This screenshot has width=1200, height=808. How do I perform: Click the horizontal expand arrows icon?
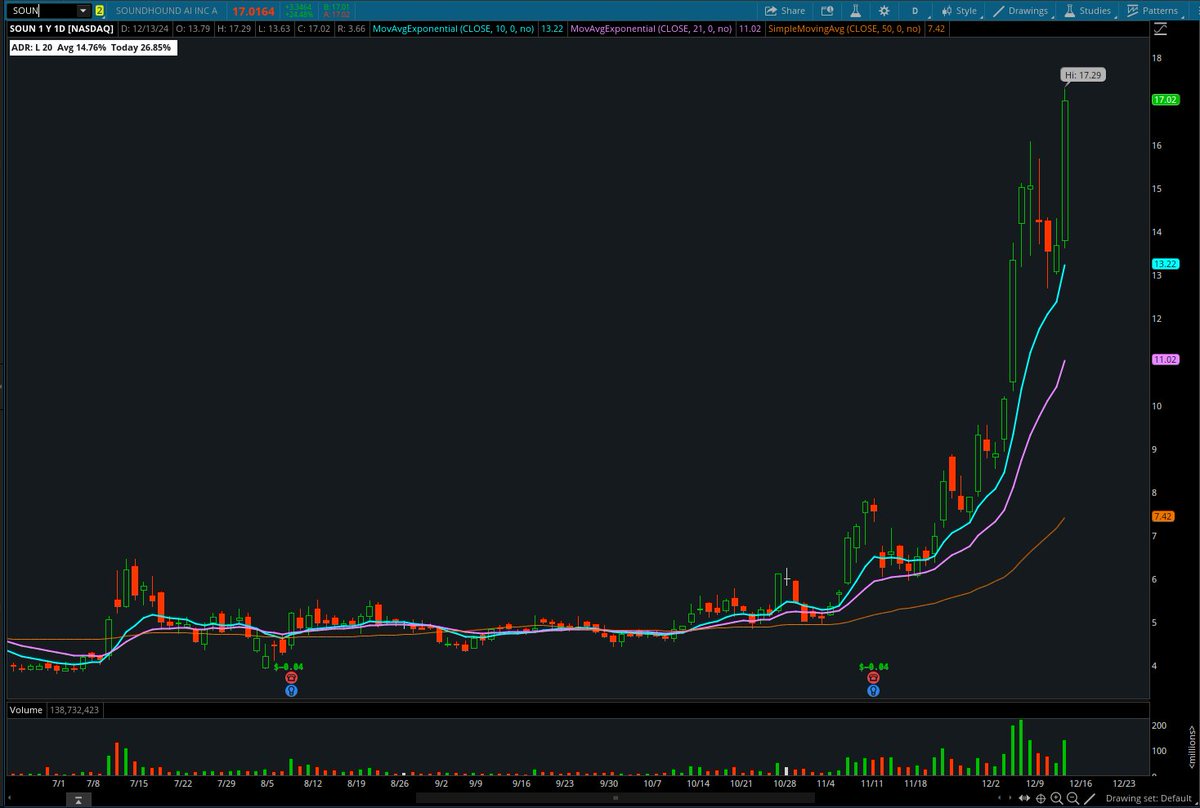[1024, 798]
